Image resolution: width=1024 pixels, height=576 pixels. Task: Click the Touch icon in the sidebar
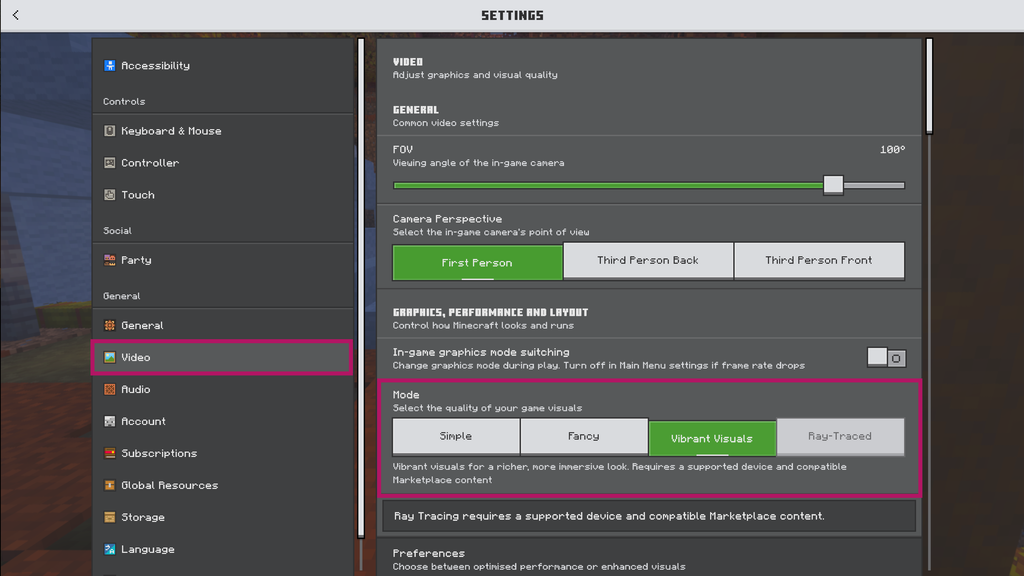110,195
